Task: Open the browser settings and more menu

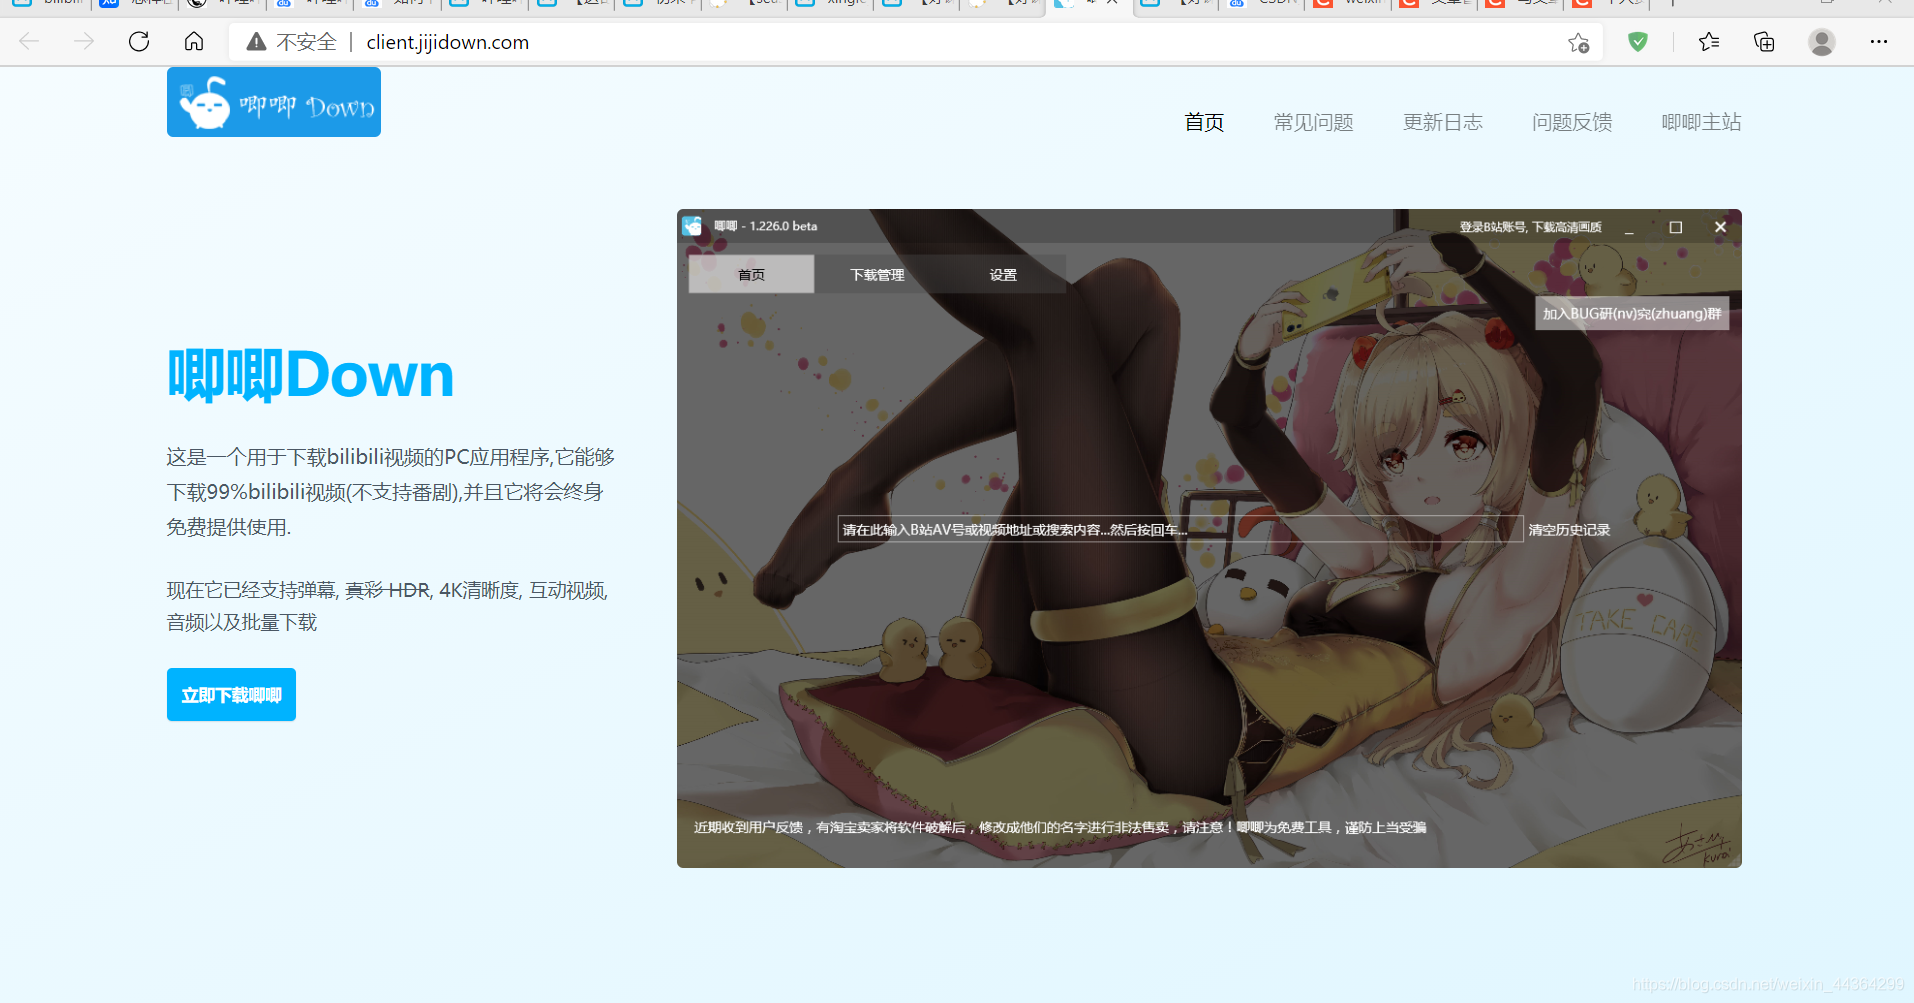Action: (x=1878, y=42)
